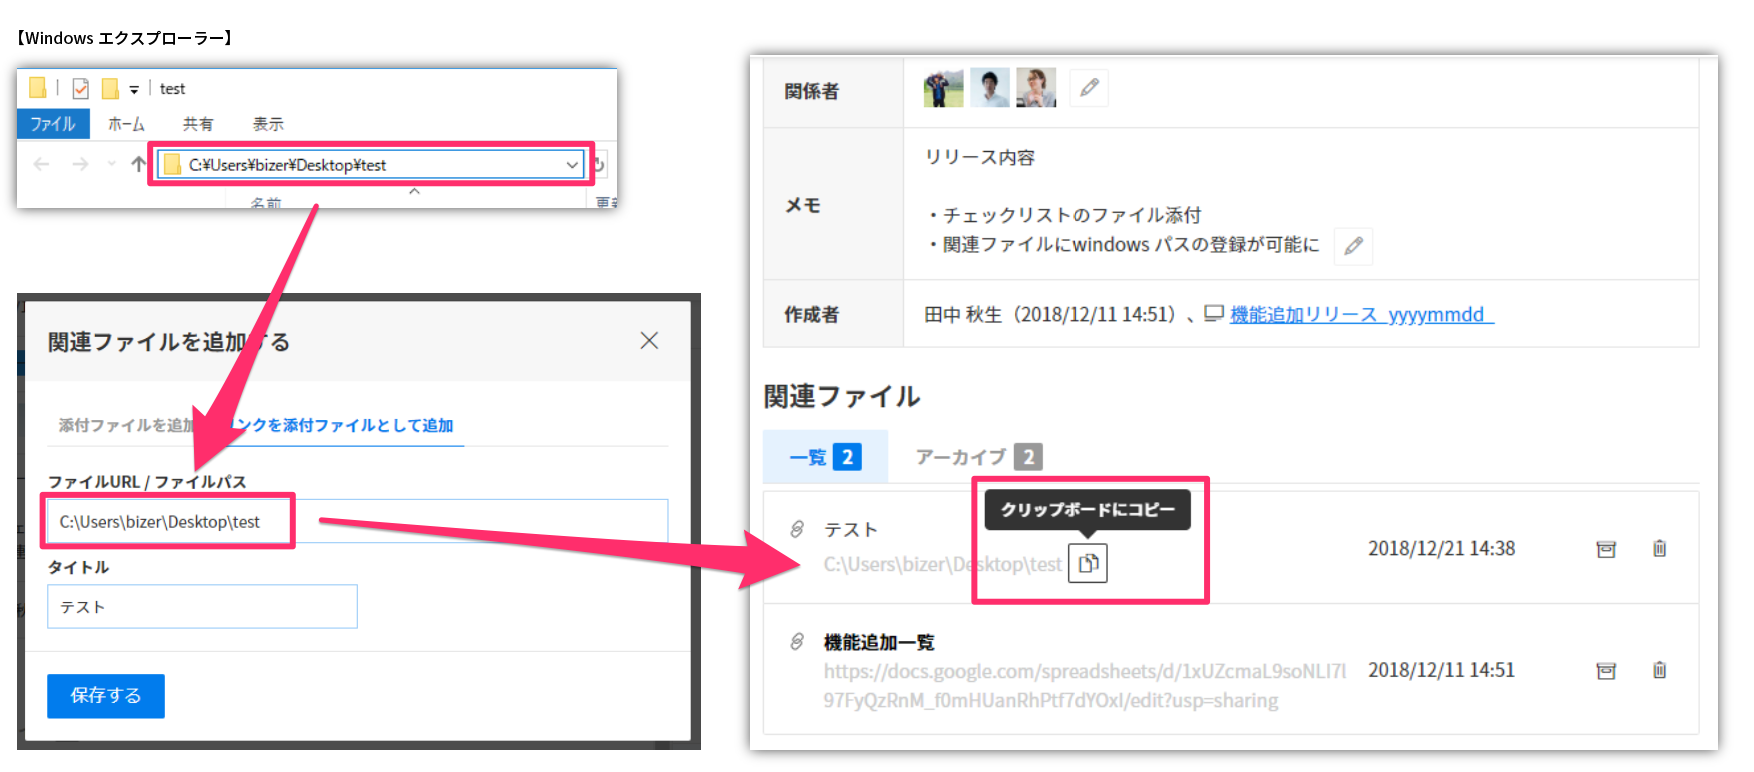The image size is (1754, 772).
Task: Click the folder icon in Explorer title bar
Action: tap(37, 88)
